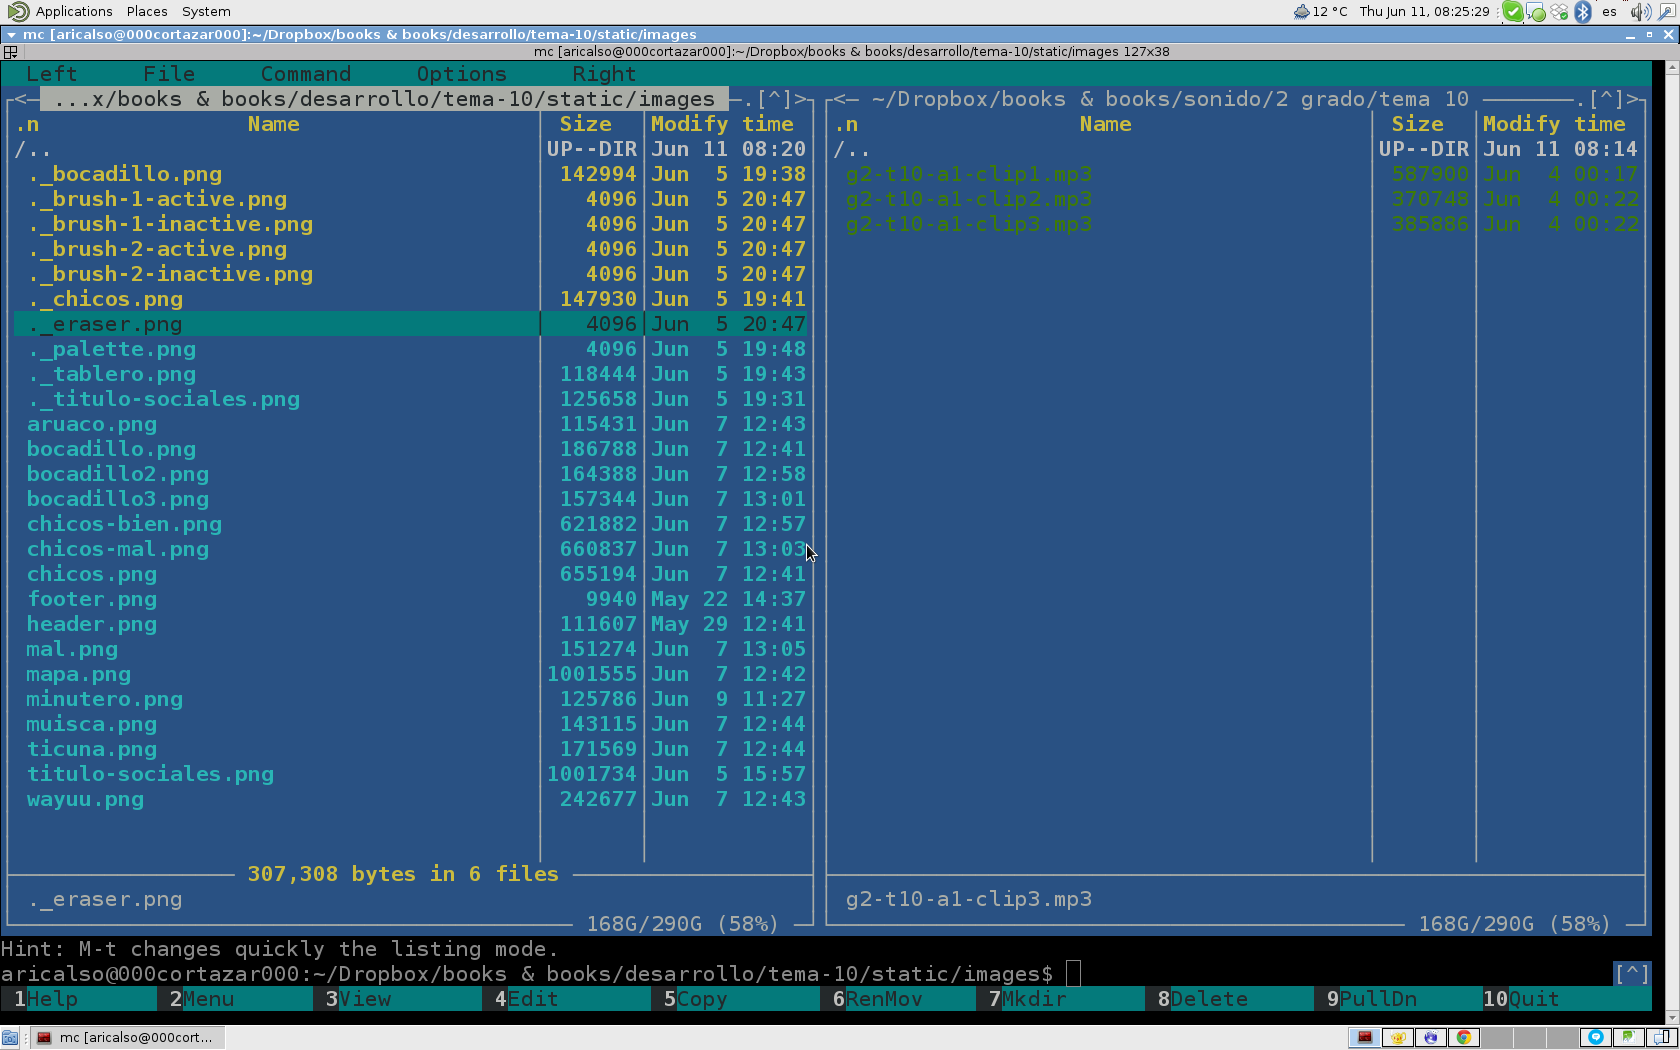Open the Places menu
The width and height of the screenshot is (1680, 1050).
(x=147, y=11)
